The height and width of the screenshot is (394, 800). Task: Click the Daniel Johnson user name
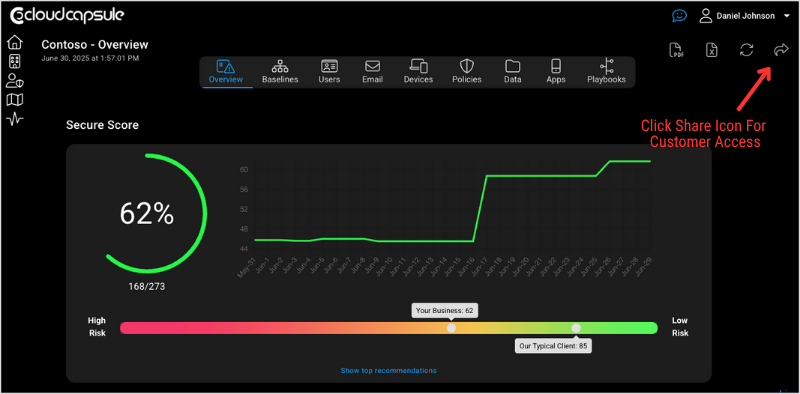pyautogui.click(x=745, y=16)
